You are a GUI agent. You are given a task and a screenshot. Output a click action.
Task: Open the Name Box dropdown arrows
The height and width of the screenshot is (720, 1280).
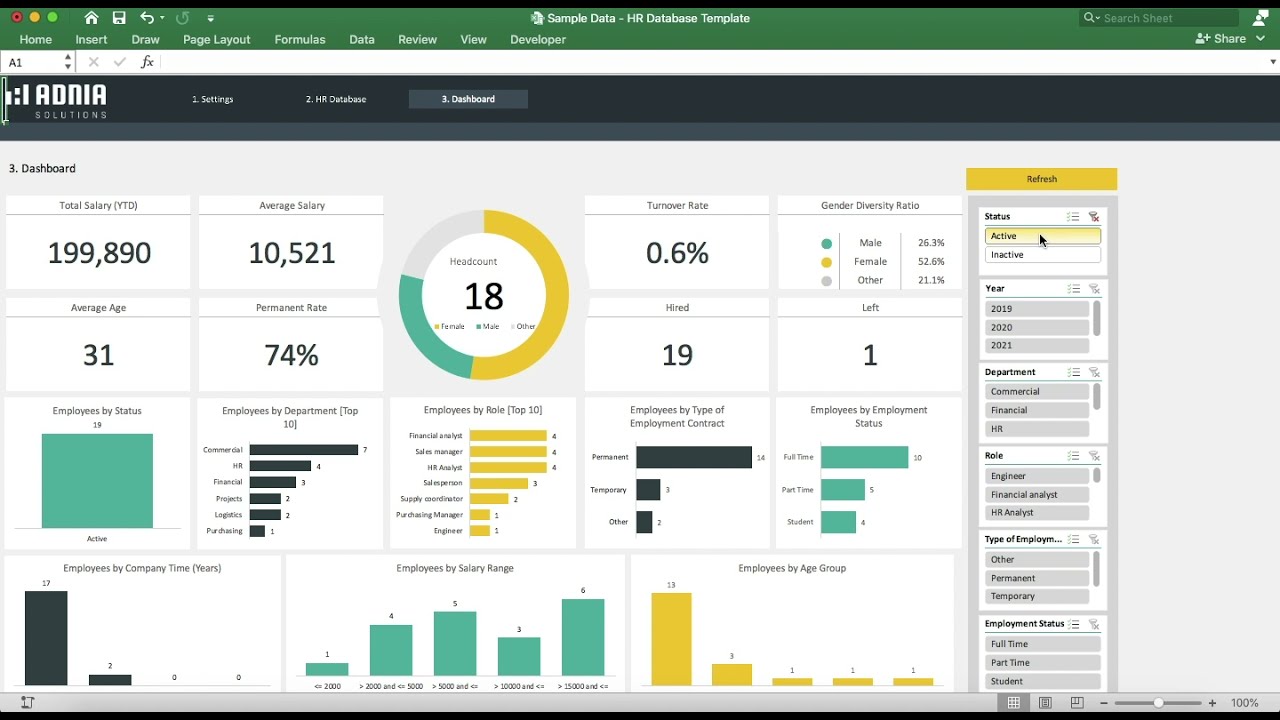coord(68,62)
